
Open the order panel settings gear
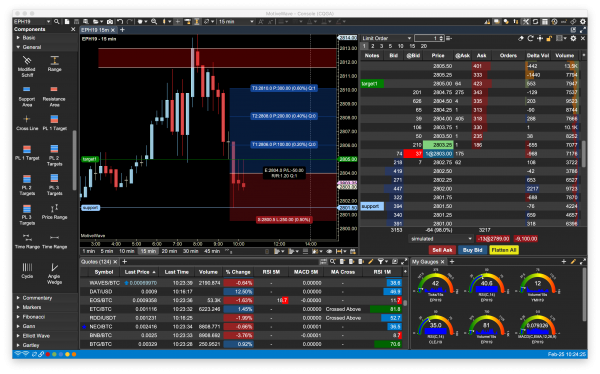[x=573, y=38]
